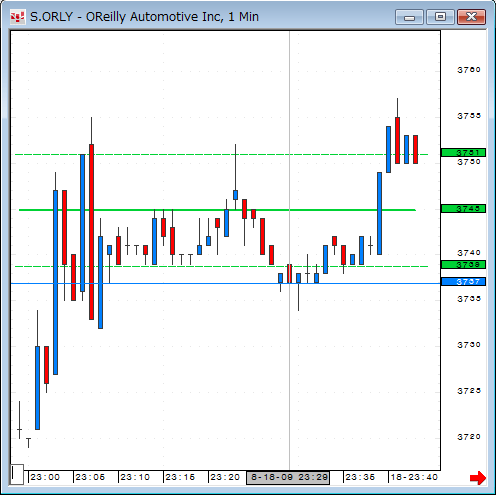Click the red scroll-right arrow icon
496x495 pixels.
478,478
